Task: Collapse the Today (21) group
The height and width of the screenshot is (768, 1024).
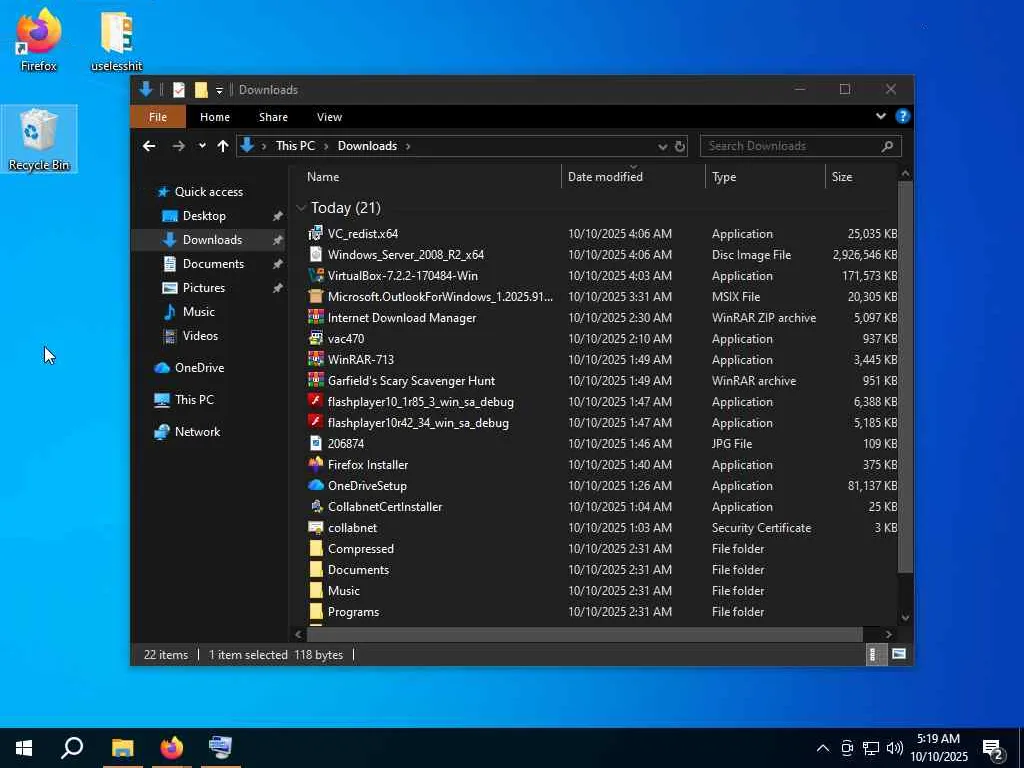Action: pos(301,208)
